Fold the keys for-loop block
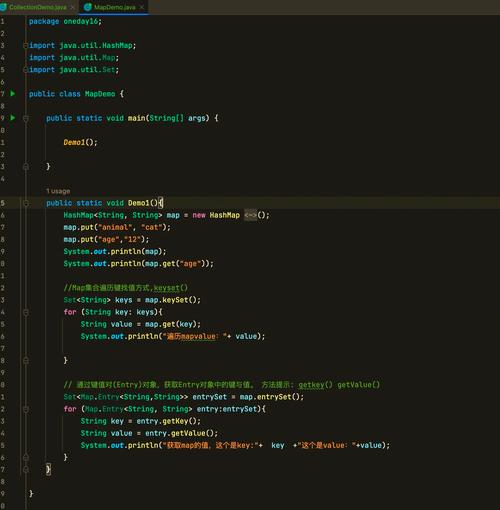 click(26, 312)
